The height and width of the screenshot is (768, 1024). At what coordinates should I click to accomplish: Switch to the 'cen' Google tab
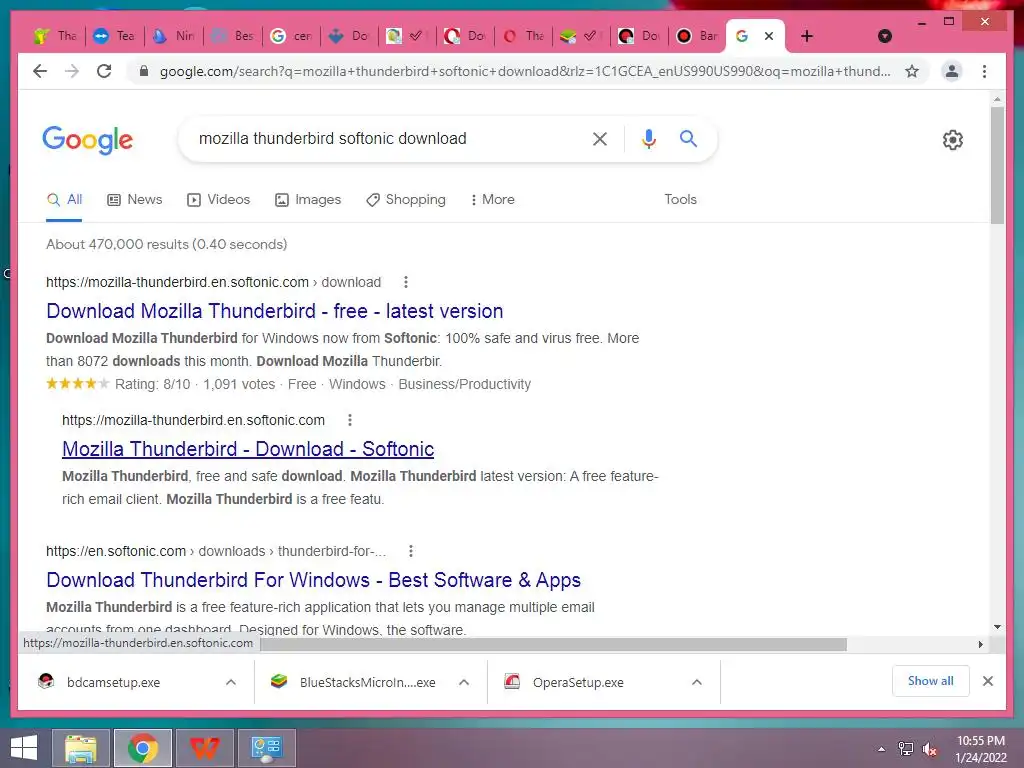tap(291, 36)
